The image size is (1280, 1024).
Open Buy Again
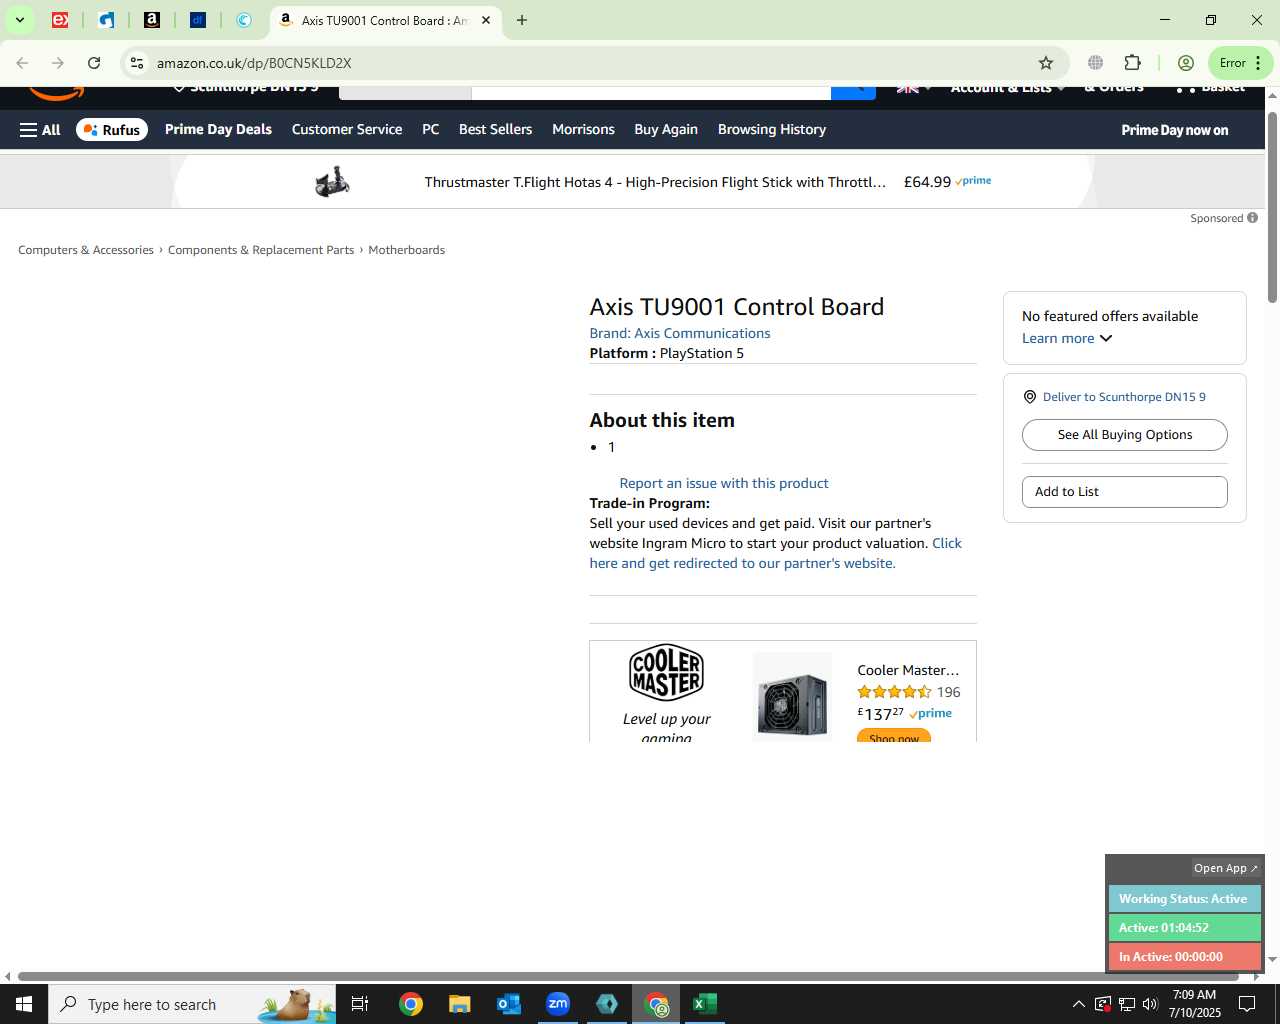click(x=666, y=130)
